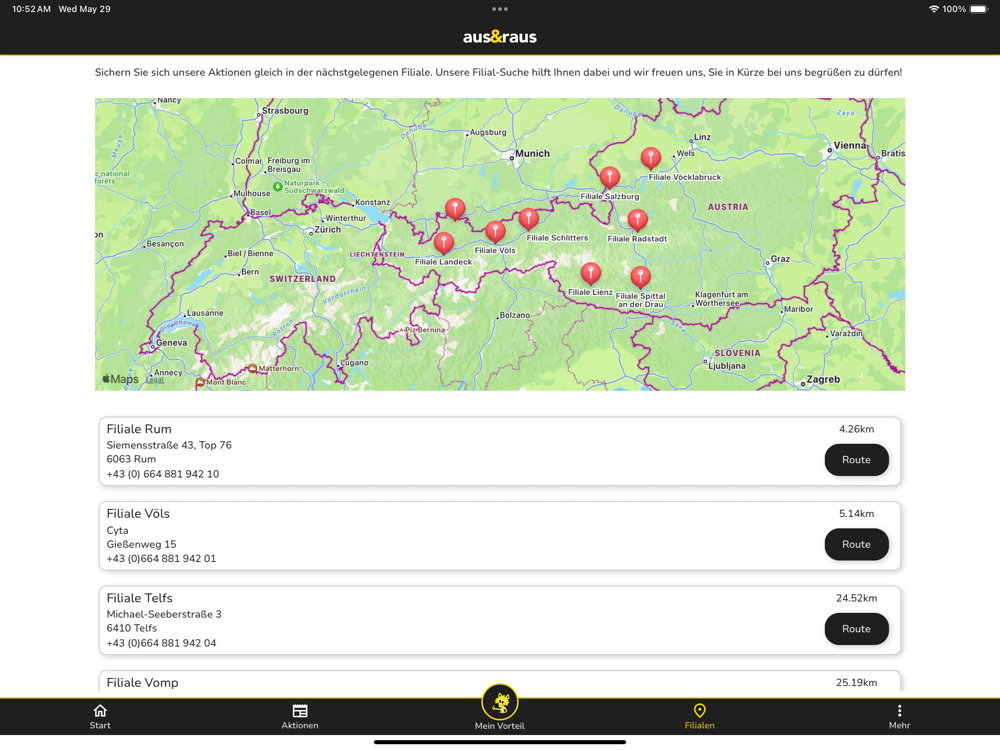Tap the Filiale Völs map pin

pos(495,232)
